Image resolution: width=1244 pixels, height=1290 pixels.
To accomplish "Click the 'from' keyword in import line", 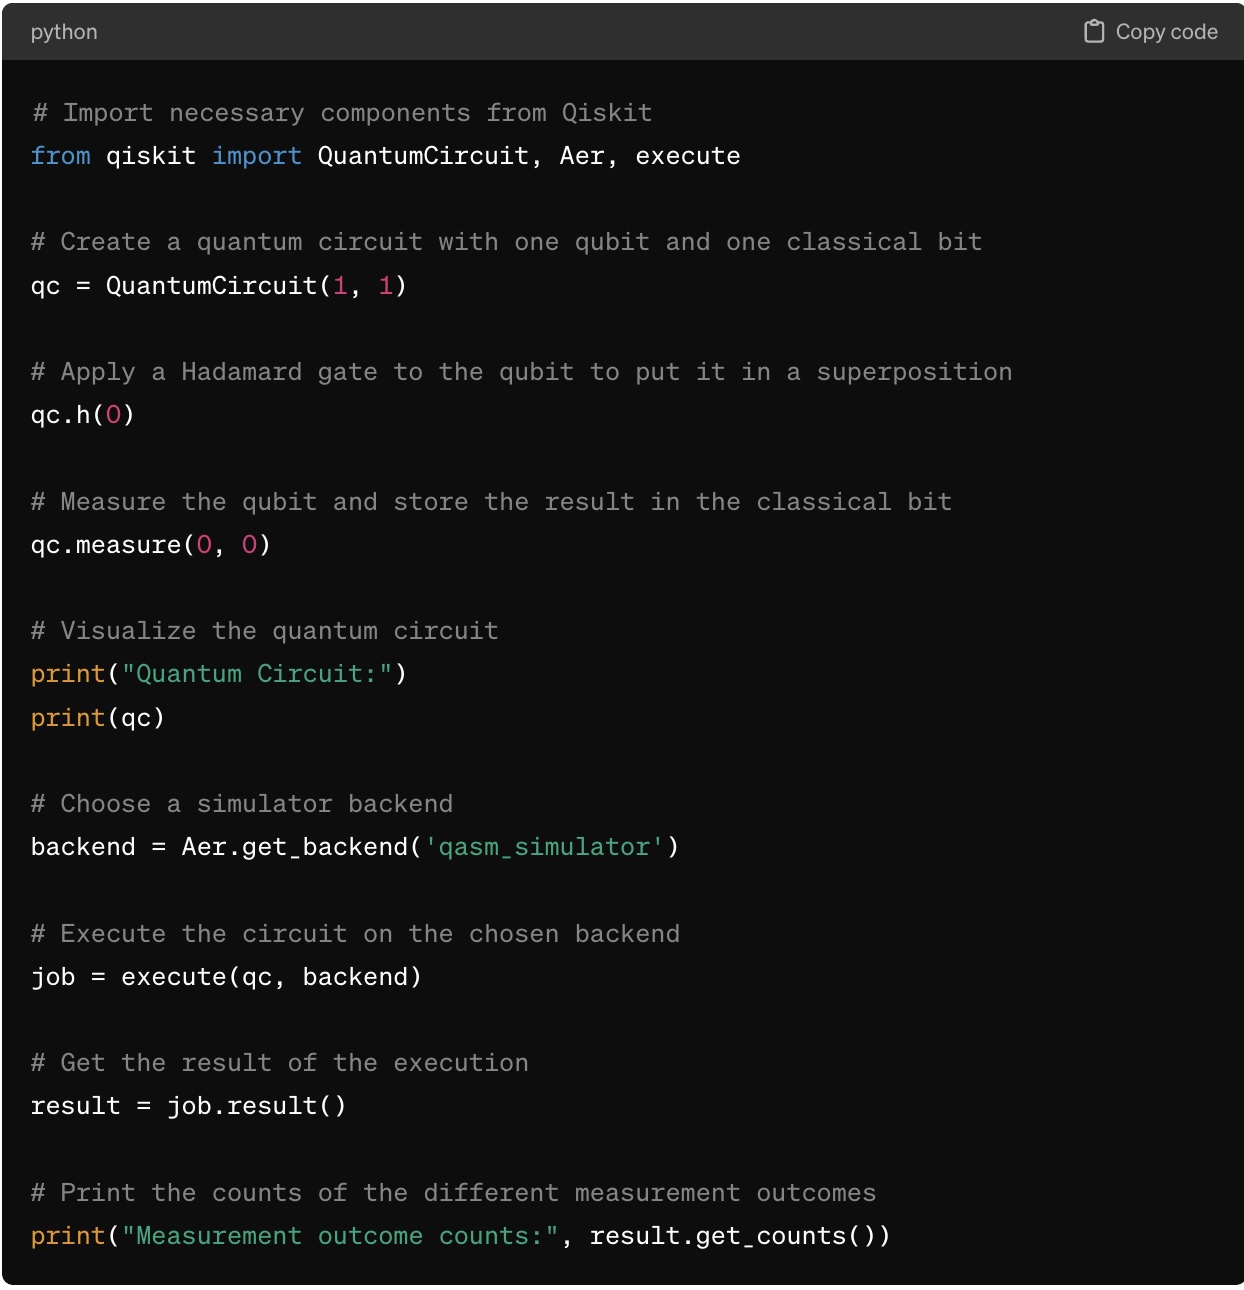I will coord(60,156).
